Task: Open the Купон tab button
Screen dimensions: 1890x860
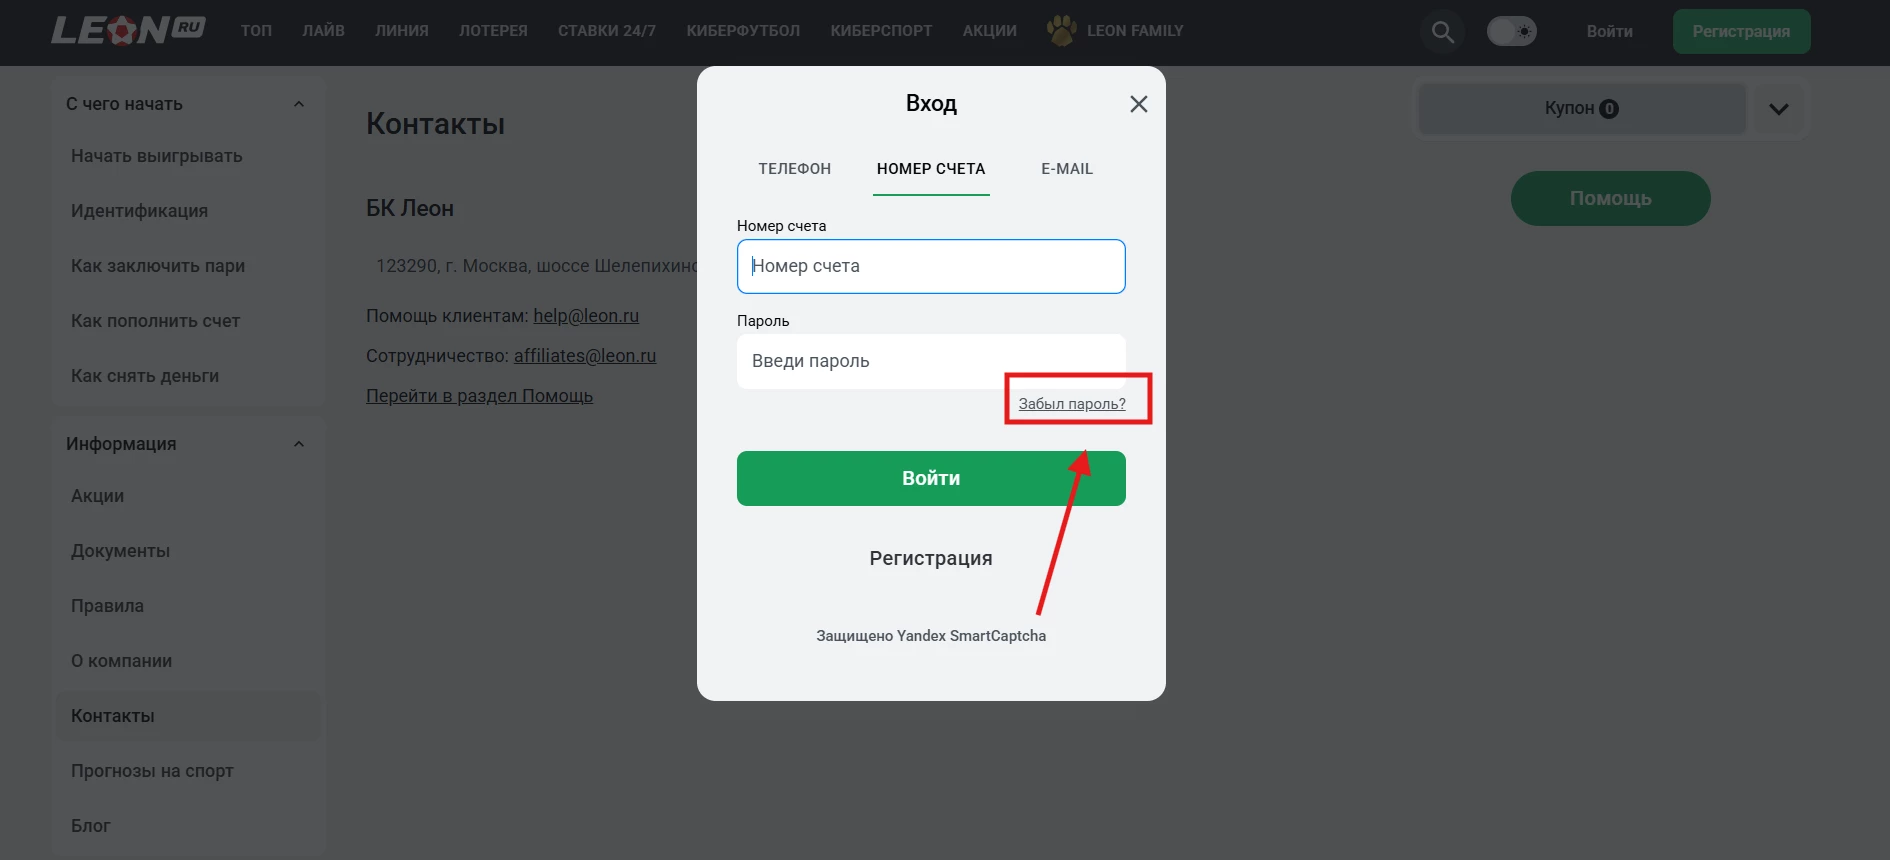Action: 1581,109
